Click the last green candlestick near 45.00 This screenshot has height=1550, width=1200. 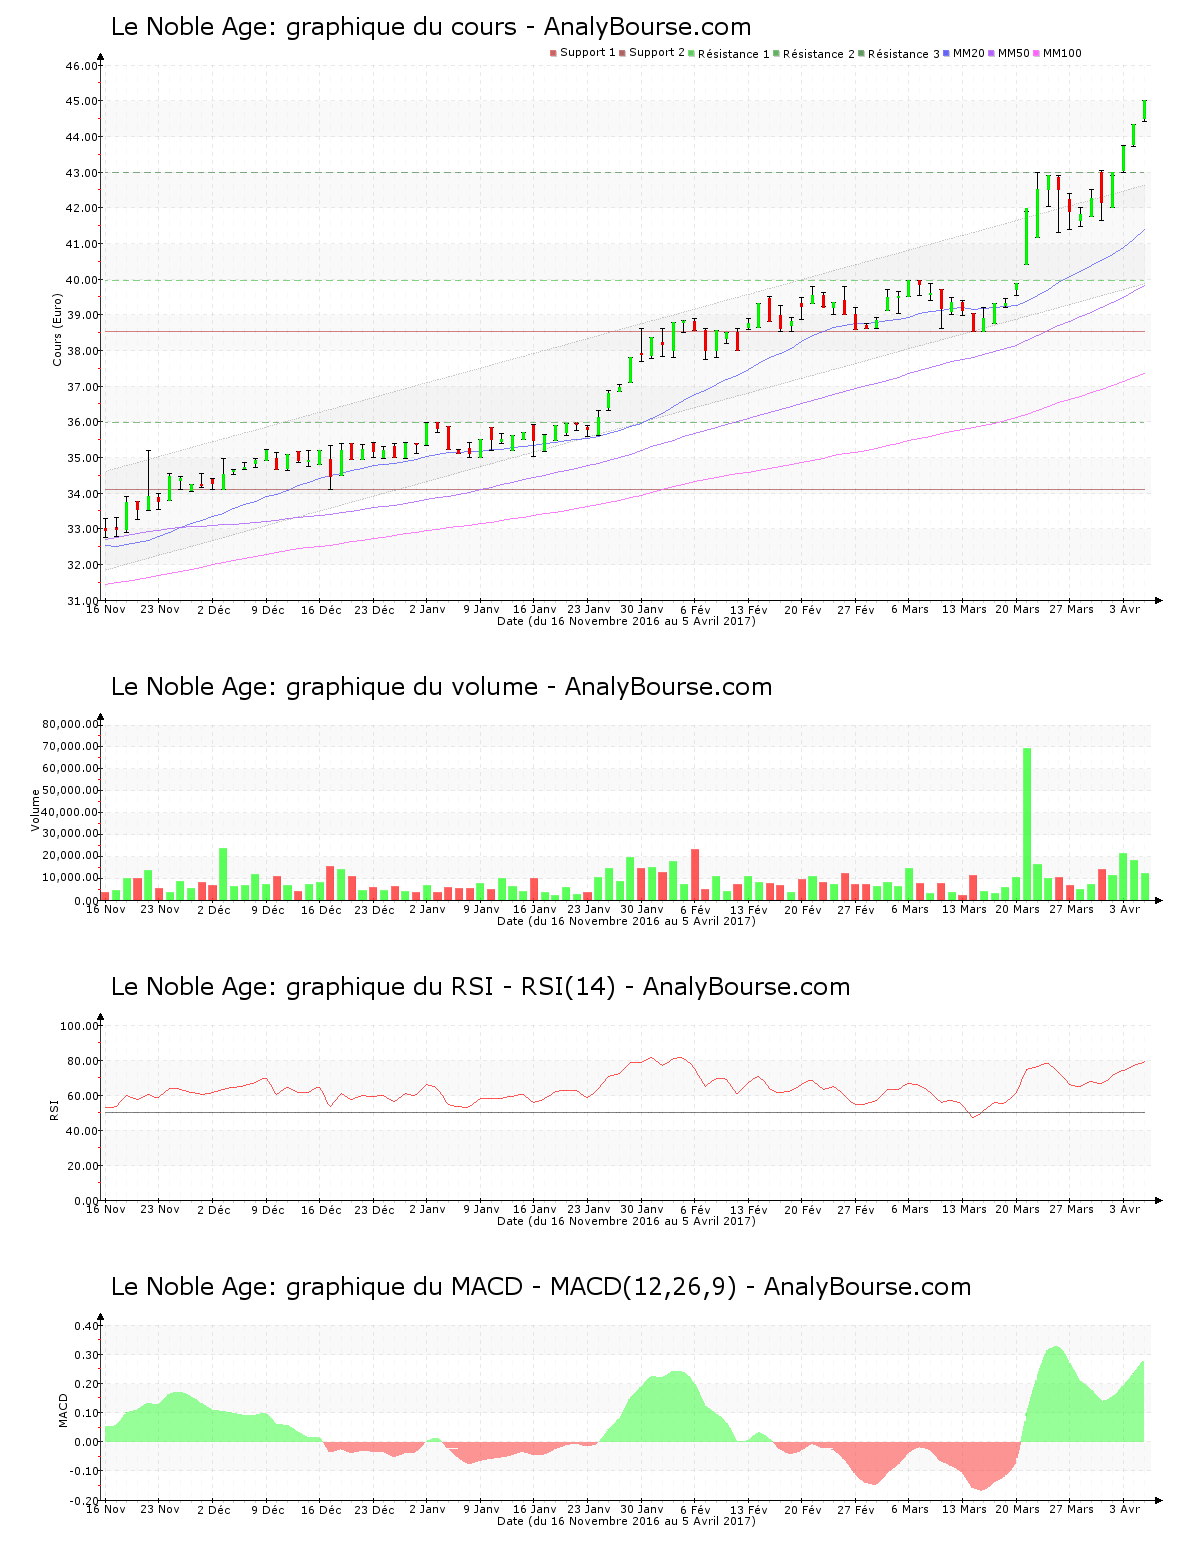click(1144, 110)
